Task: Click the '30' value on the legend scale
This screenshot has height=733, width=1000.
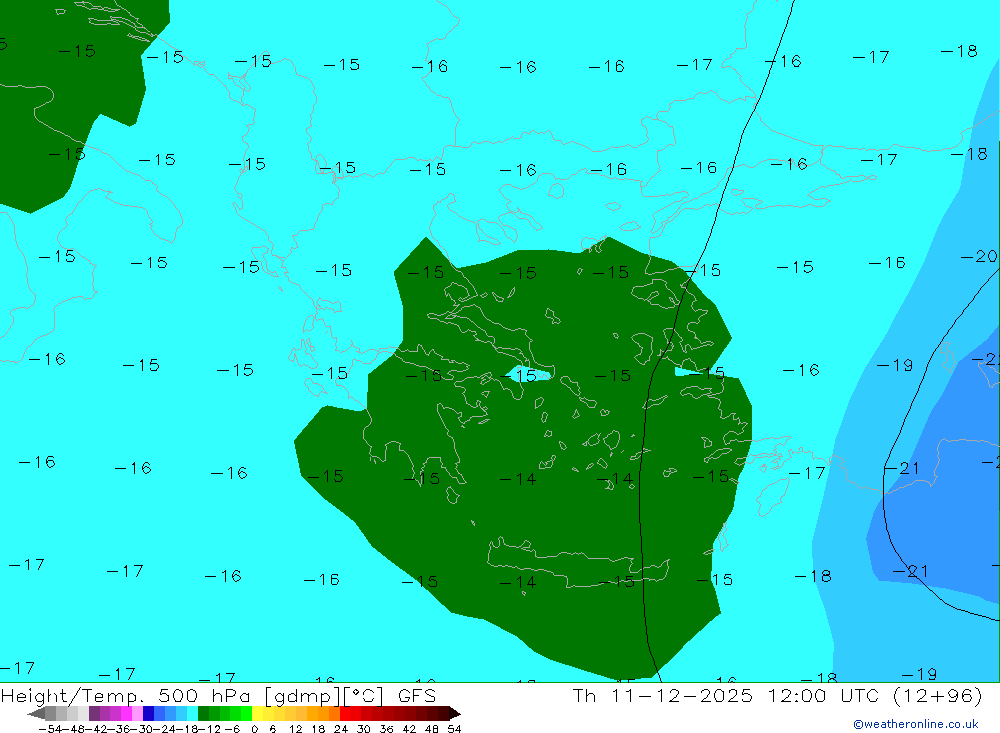Action: pyautogui.click(x=364, y=729)
